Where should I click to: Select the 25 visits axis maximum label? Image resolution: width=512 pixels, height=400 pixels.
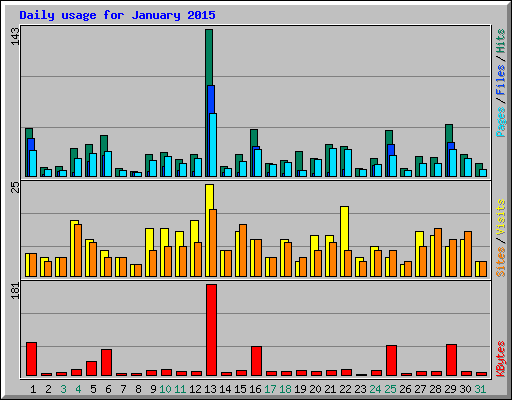click(16, 188)
